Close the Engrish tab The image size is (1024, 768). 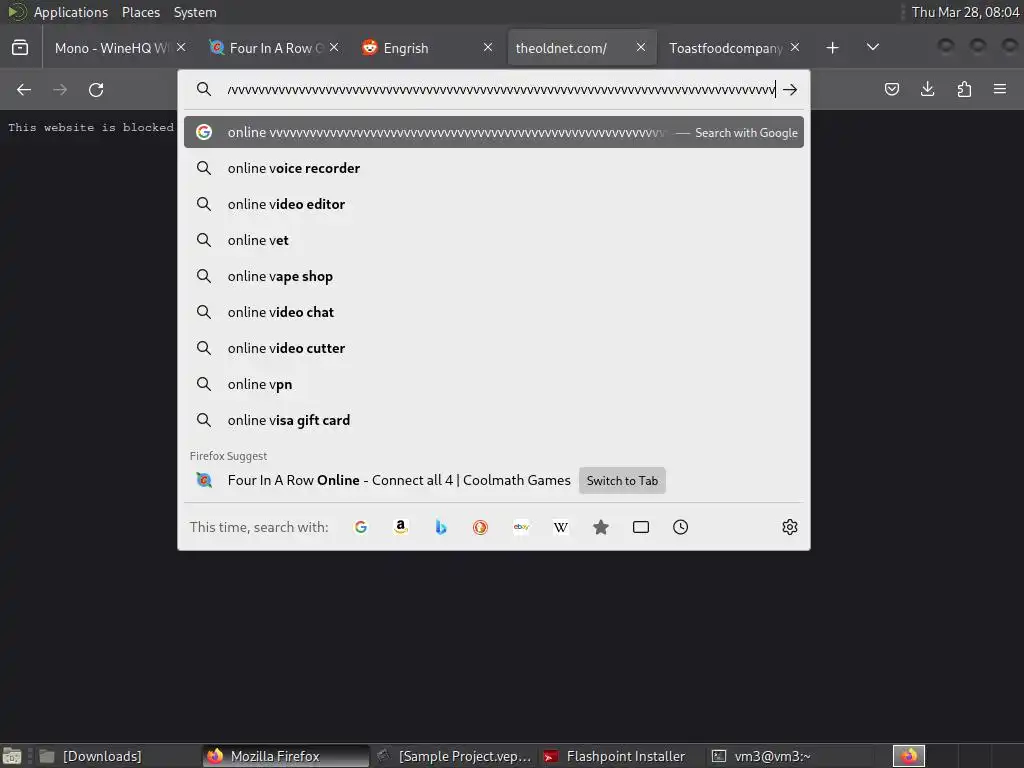488,47
